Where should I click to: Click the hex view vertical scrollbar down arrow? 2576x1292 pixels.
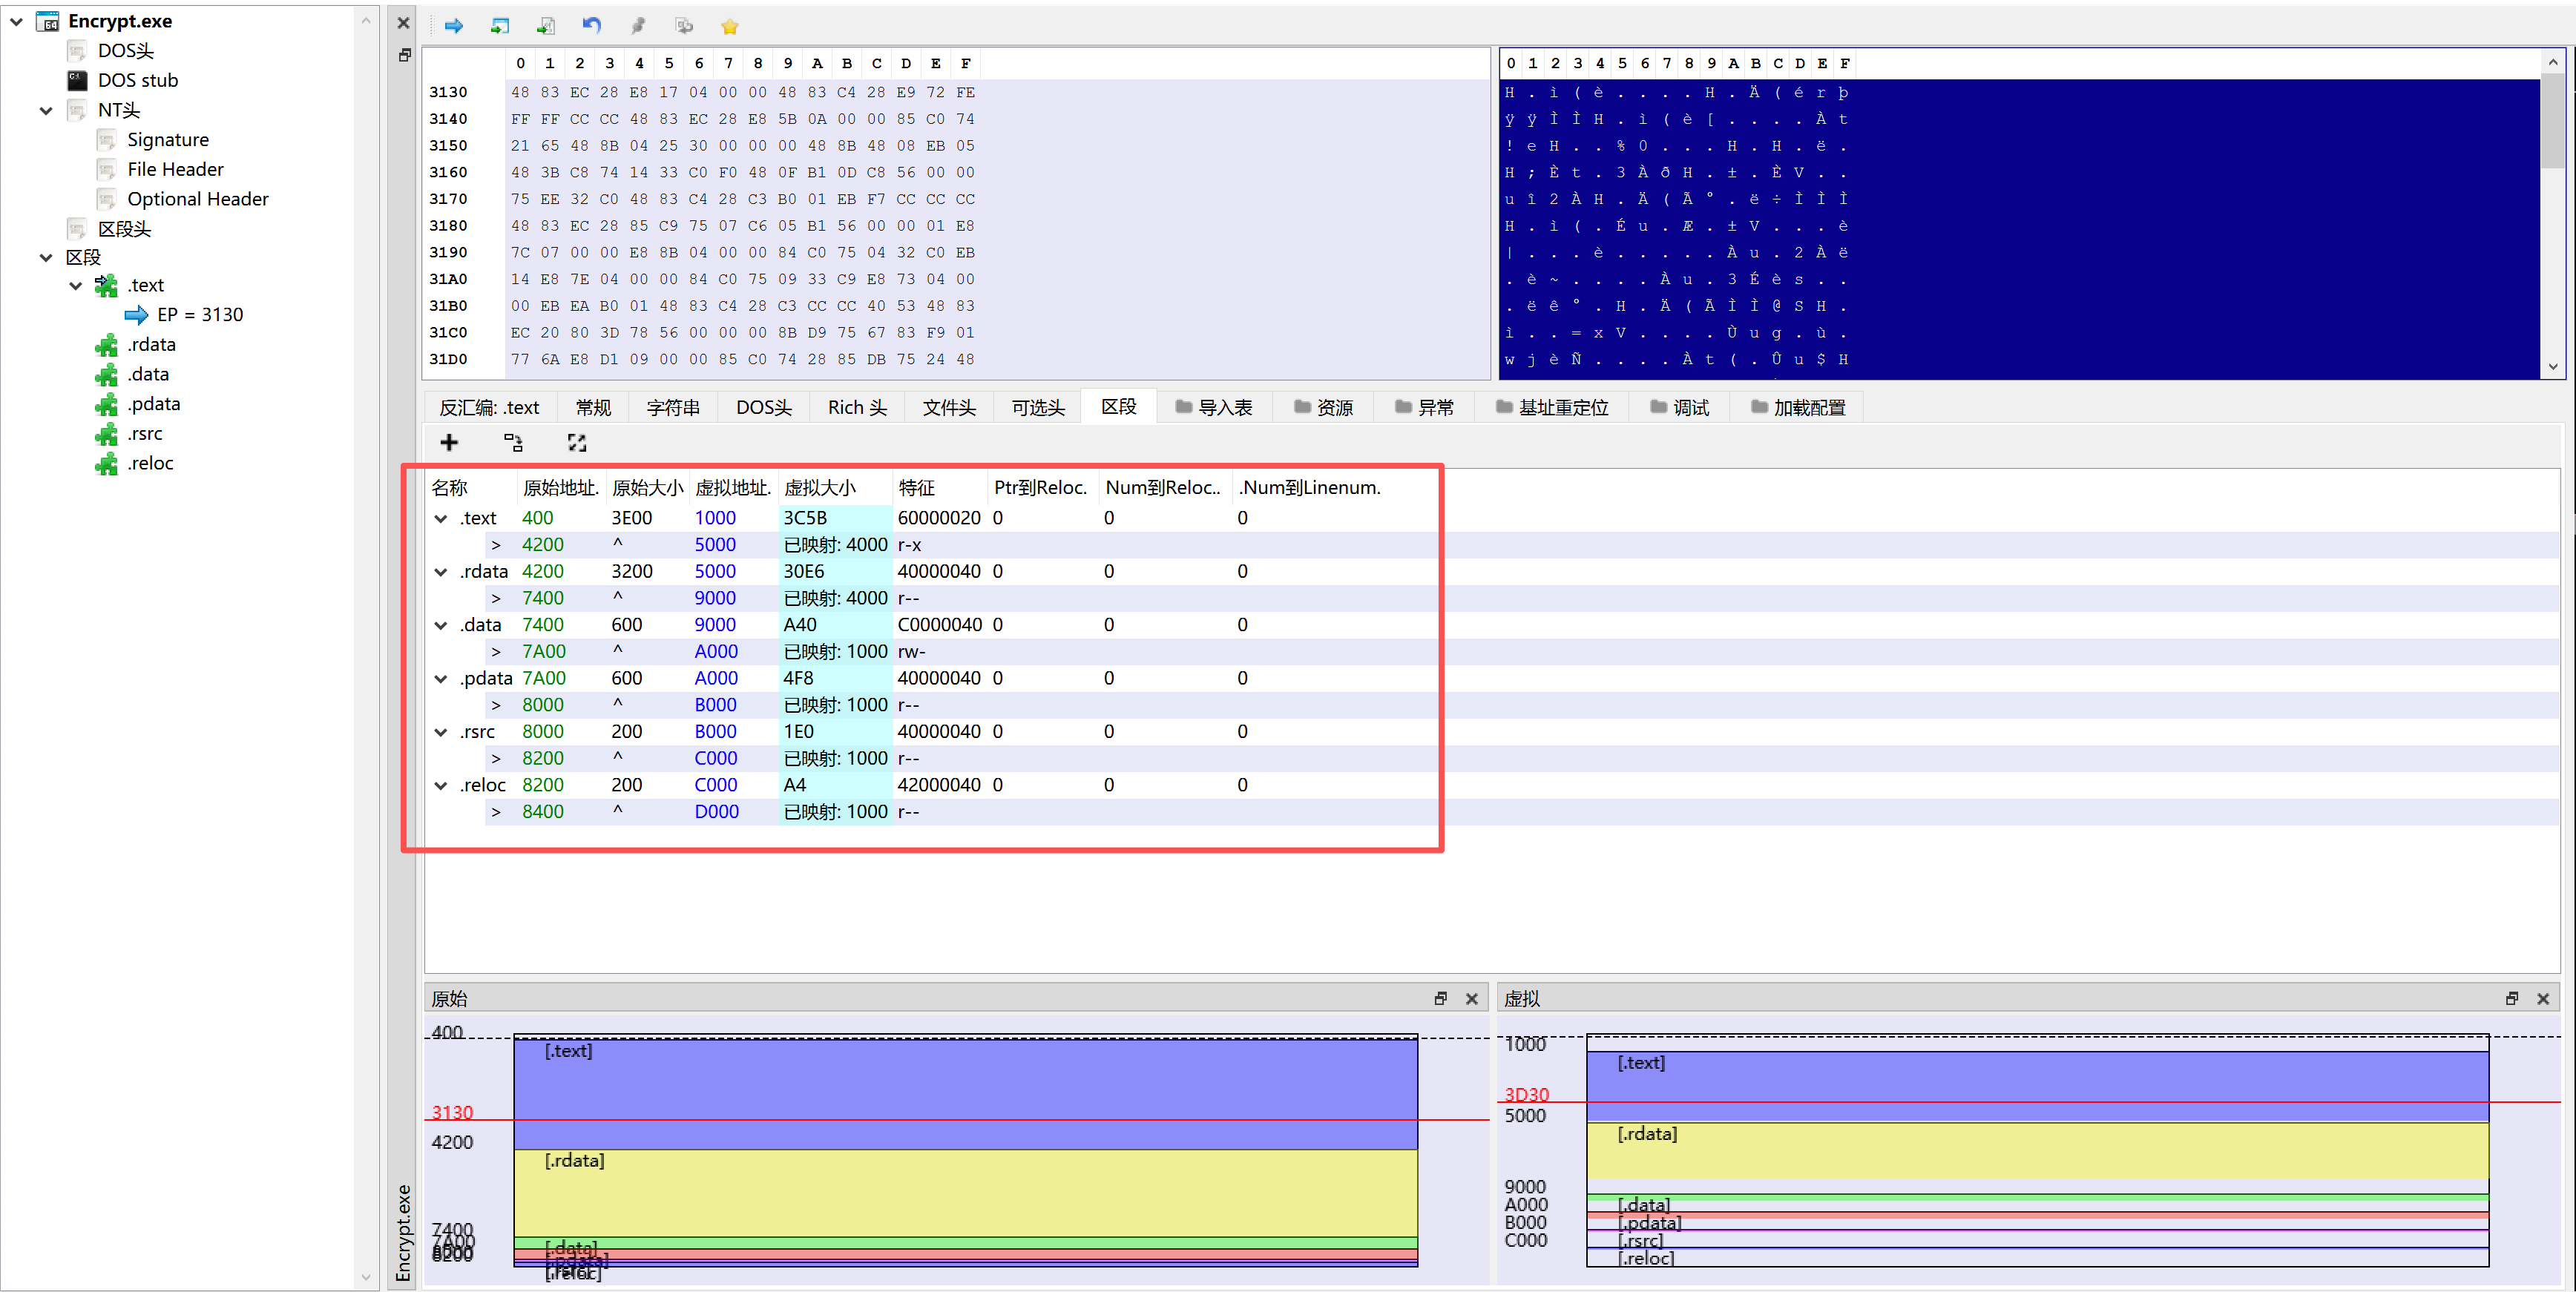point(2552,366)
